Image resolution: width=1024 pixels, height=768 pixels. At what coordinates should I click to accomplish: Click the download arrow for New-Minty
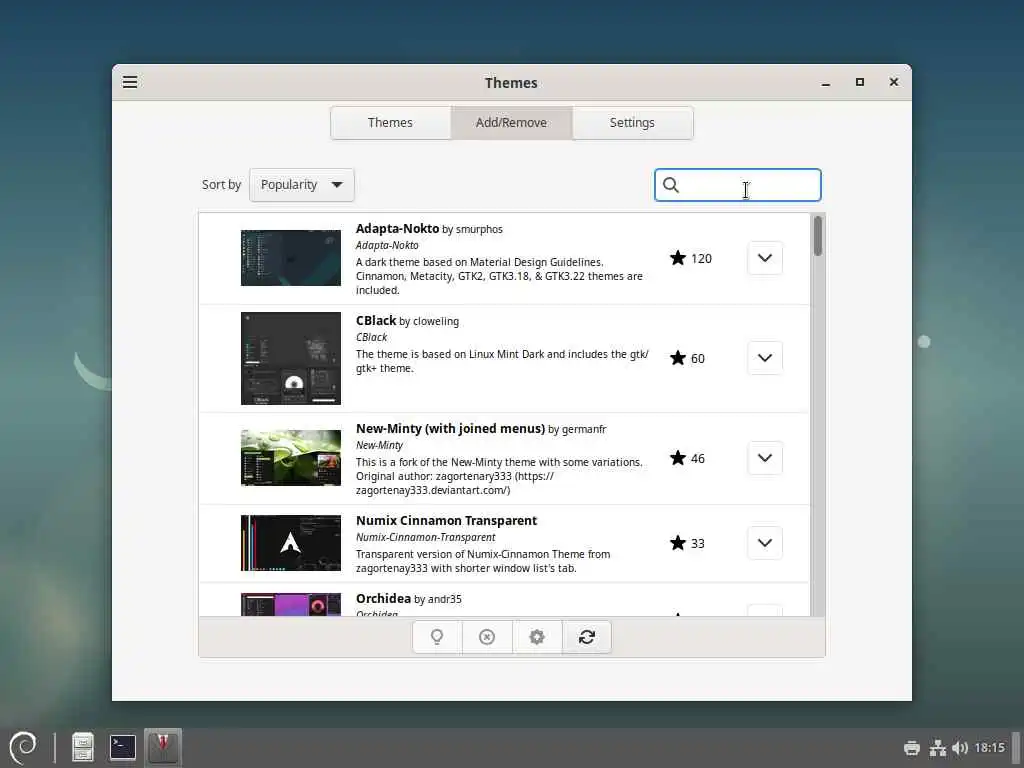[x=765, y=458]
